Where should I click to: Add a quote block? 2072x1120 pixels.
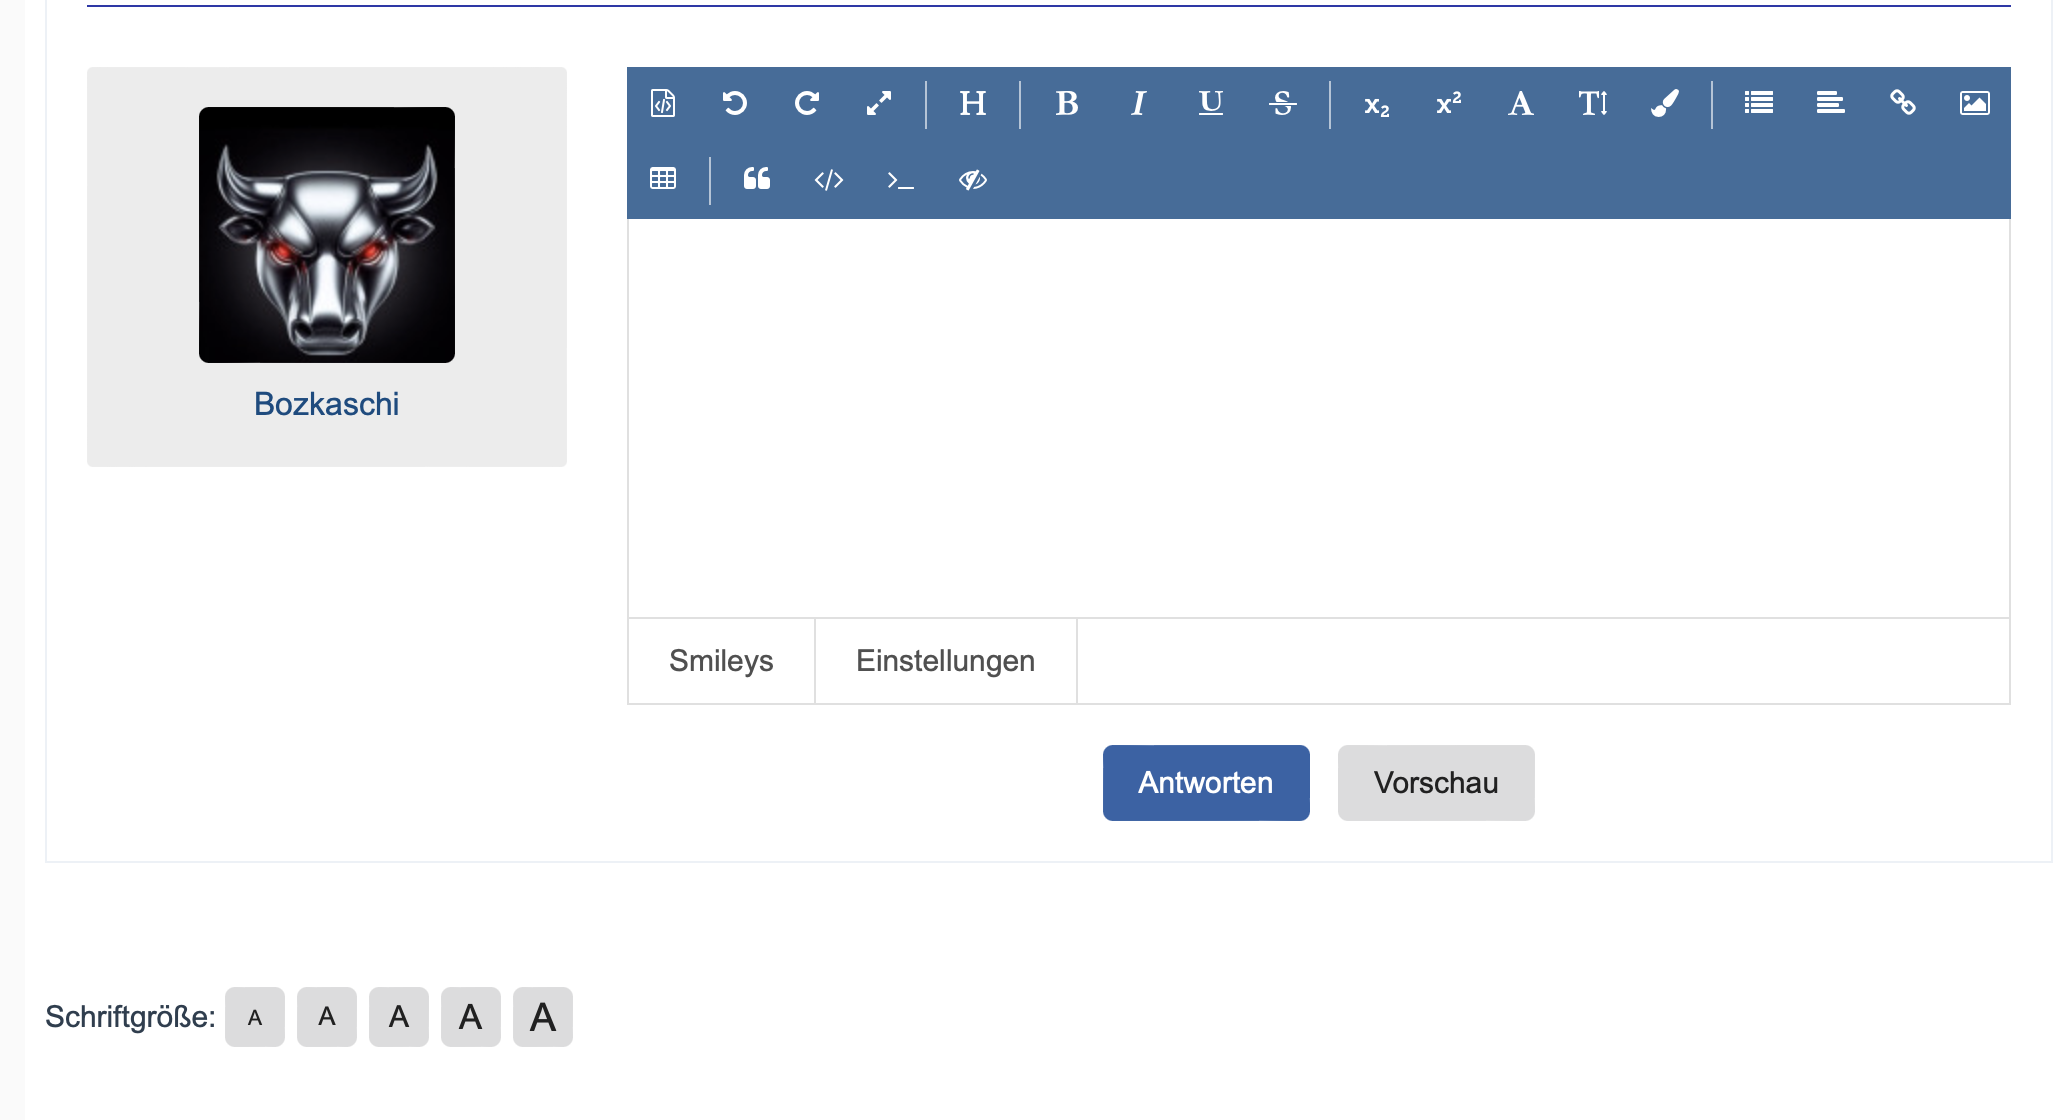click(757, 179)
